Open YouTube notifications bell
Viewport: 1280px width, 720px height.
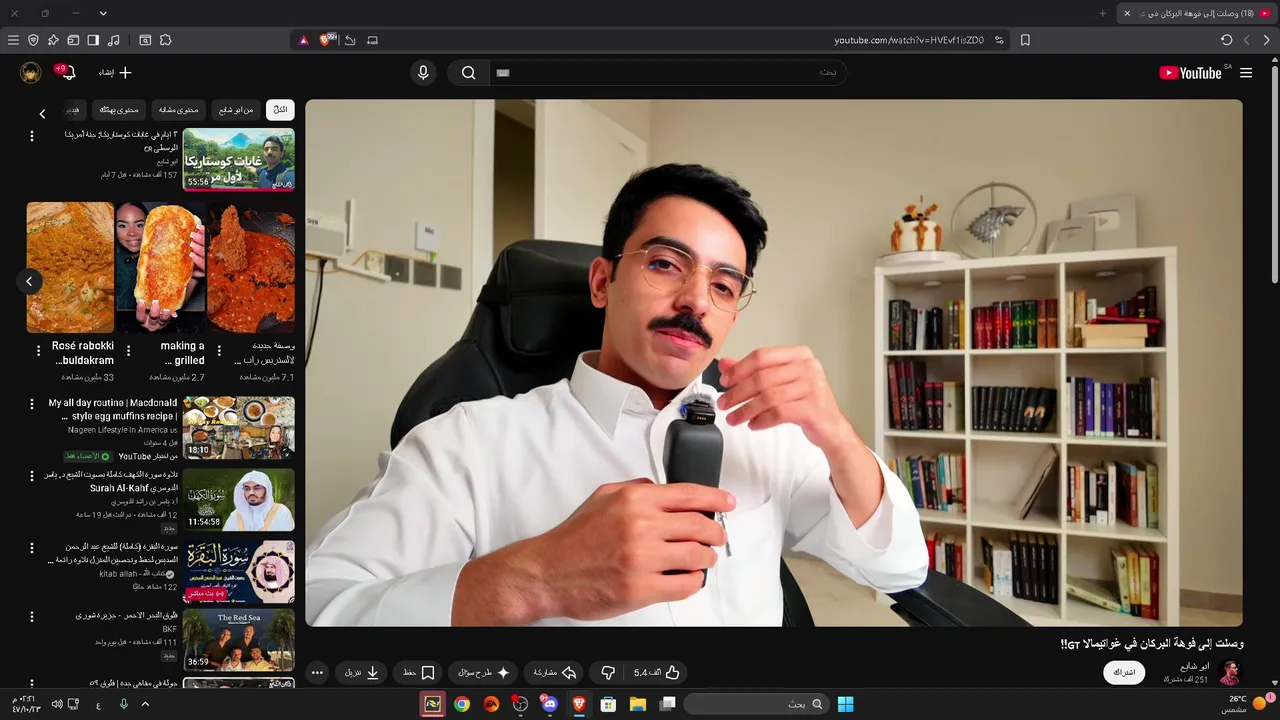pos(67,72)
